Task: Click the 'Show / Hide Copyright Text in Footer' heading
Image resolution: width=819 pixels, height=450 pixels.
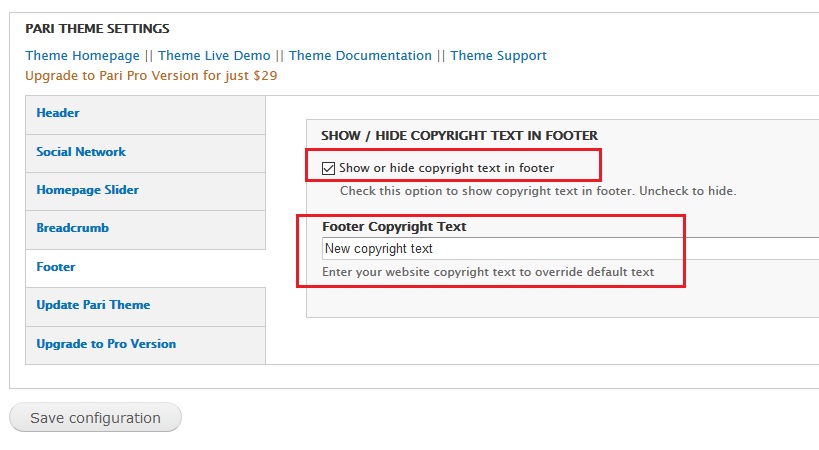Action: (459, 135)
